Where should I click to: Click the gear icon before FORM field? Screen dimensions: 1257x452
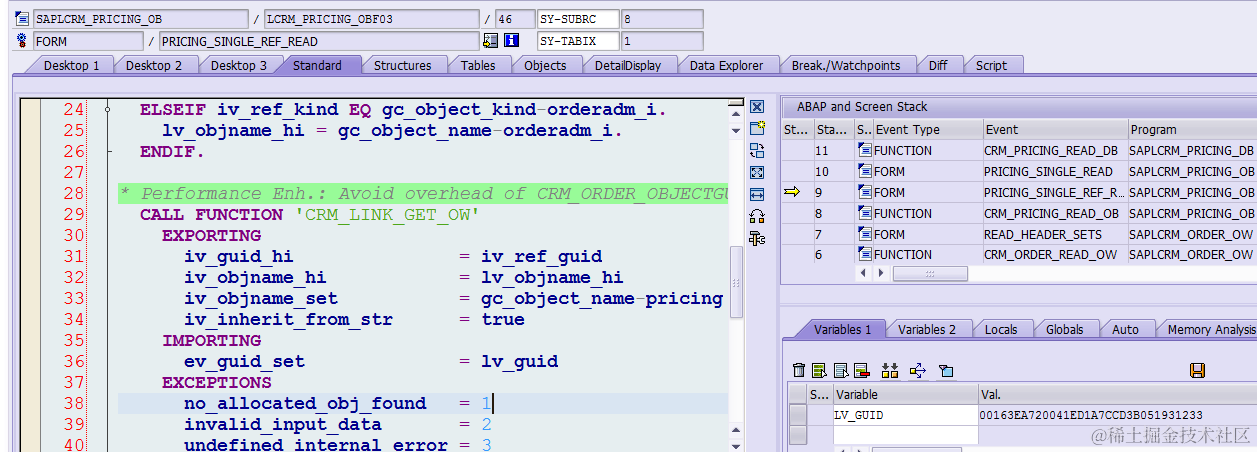point(22,41)
